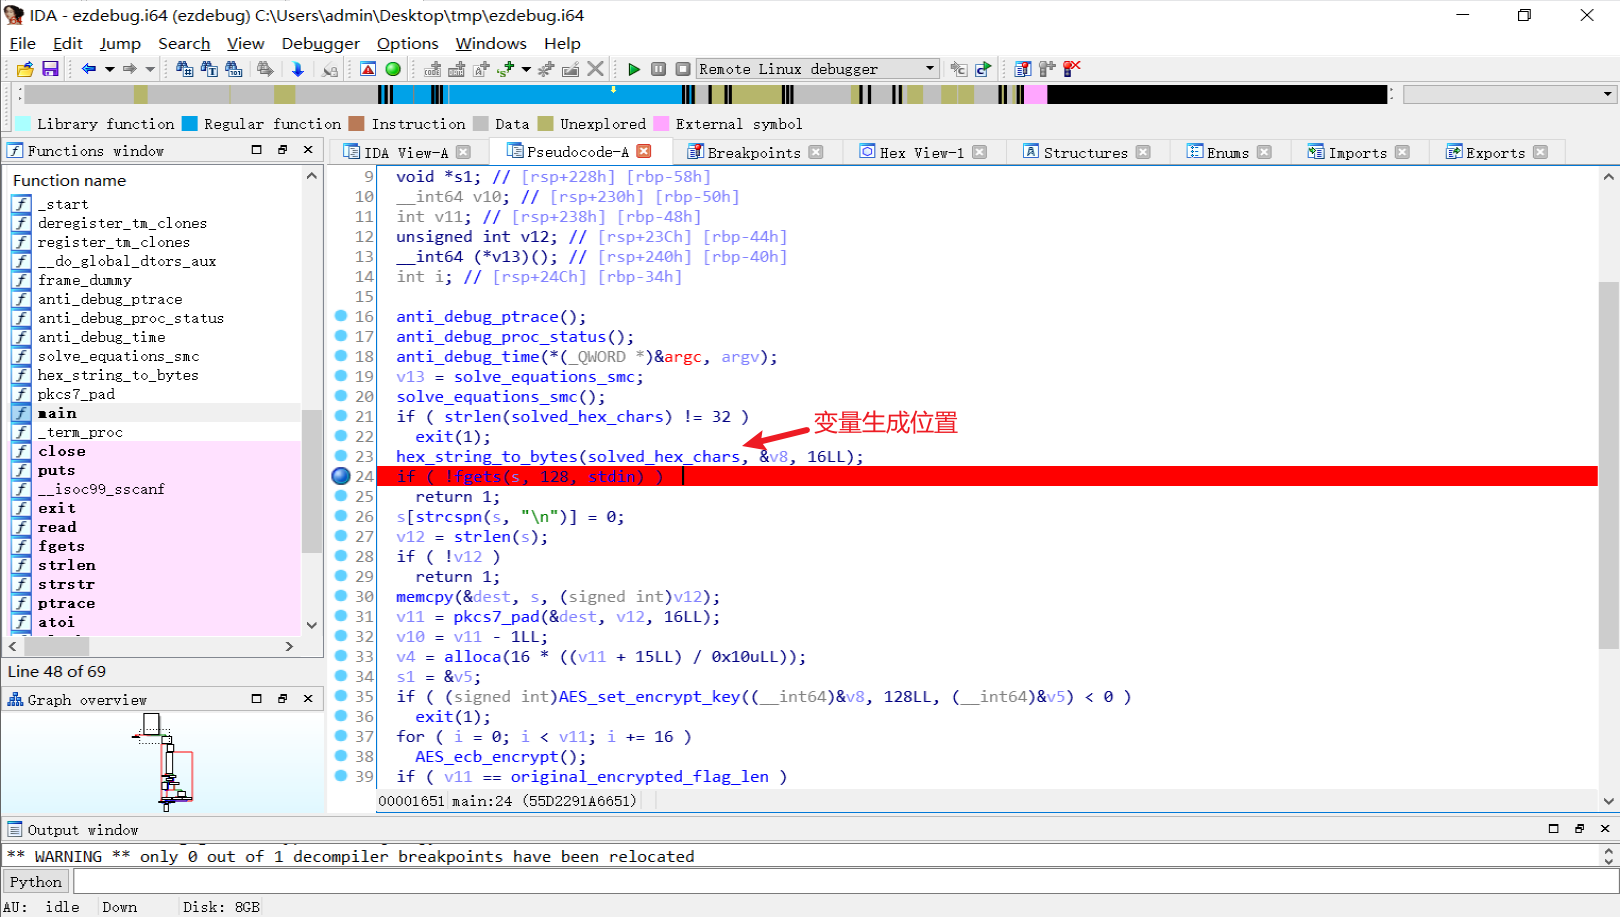This screenshot has height=917, width=1620.
Task: Disable the active breakpoint on line 24
Action: pyautogui.click(x=341, y=476)
